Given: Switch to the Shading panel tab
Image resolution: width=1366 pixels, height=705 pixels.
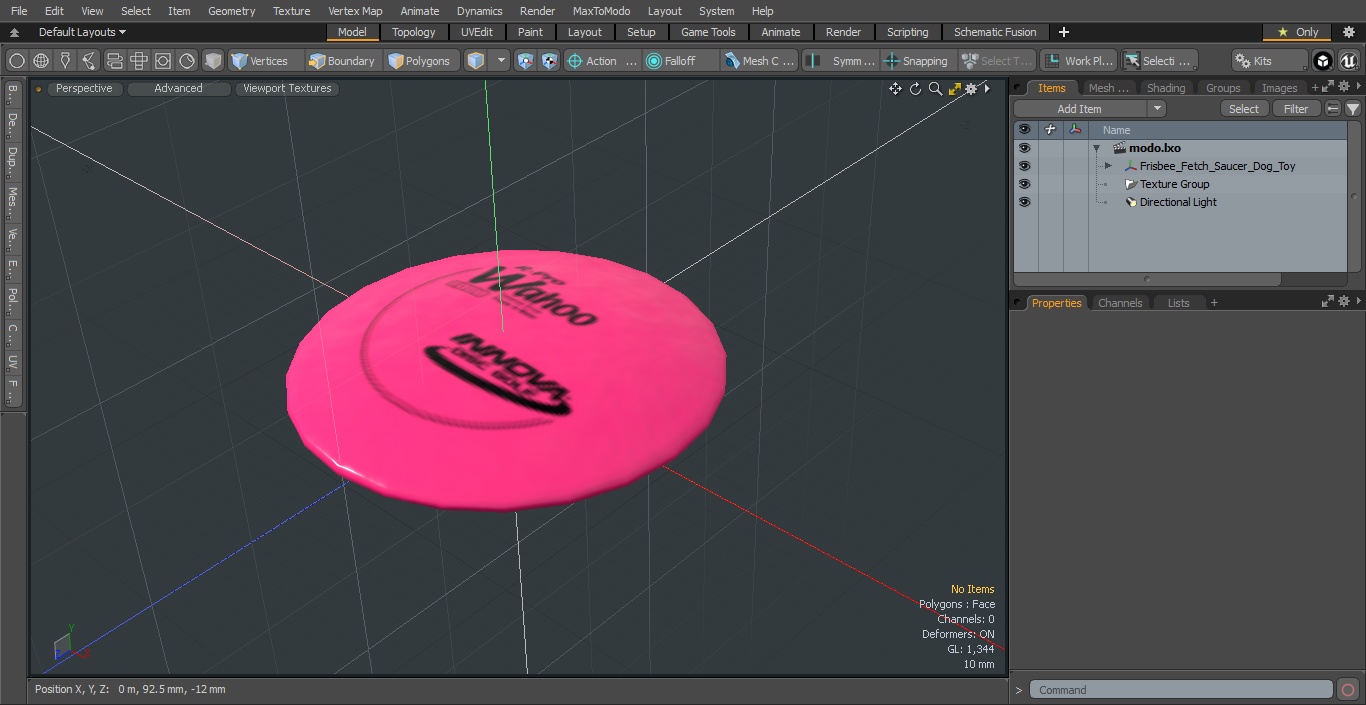Looking at the screenshot, I should 1166,88.
